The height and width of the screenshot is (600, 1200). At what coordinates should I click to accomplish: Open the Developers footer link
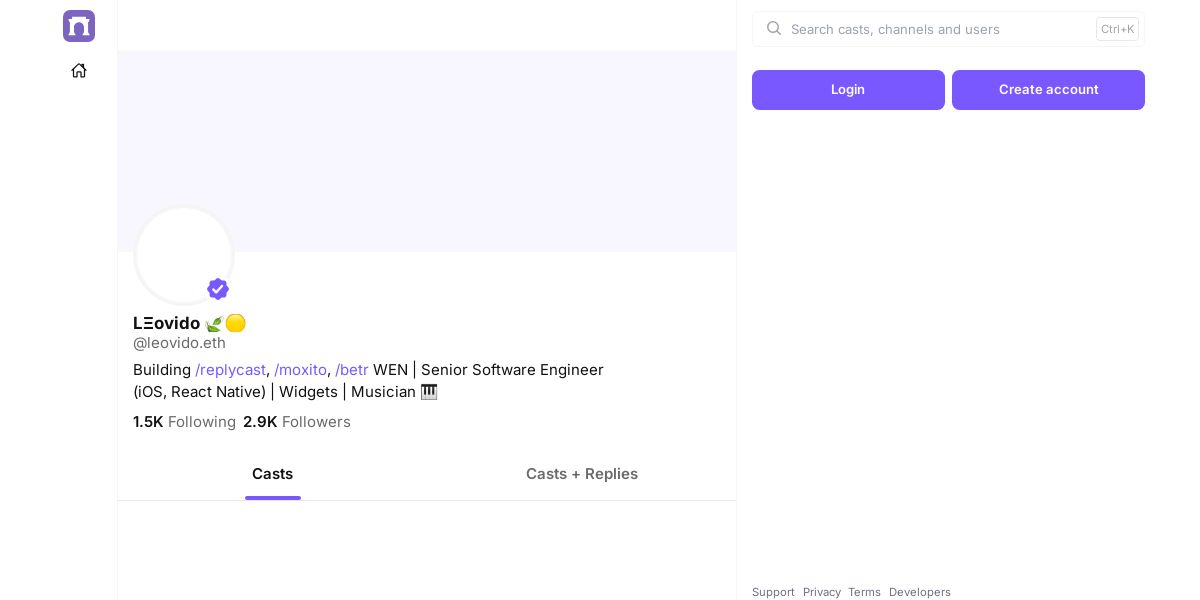click(920, 592)
